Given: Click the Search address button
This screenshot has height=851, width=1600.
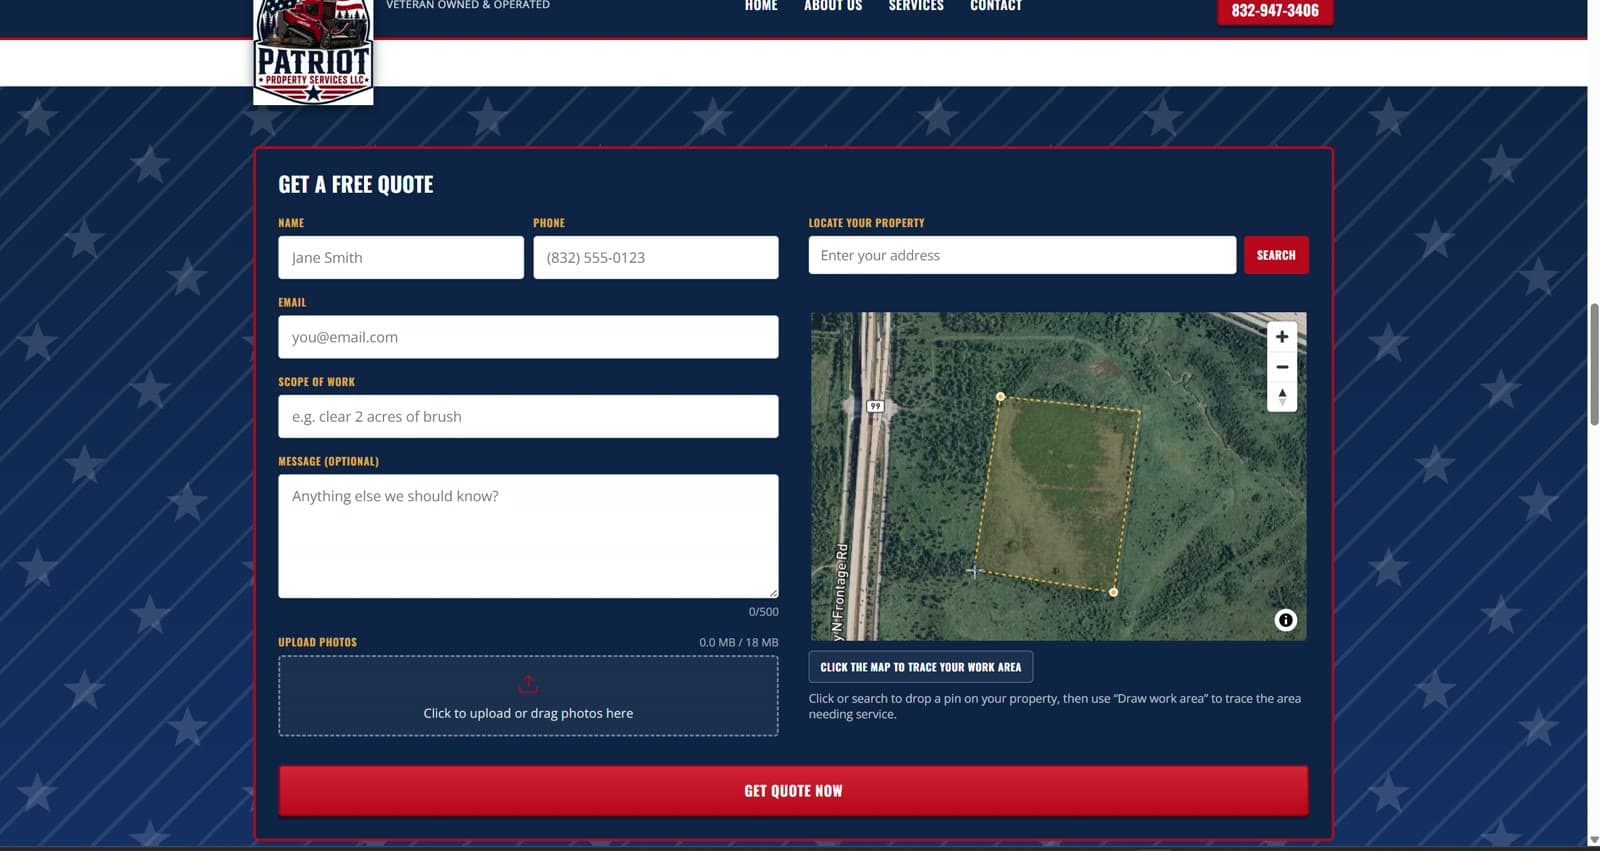Looking at the screenshot, I should [1276, 255].
